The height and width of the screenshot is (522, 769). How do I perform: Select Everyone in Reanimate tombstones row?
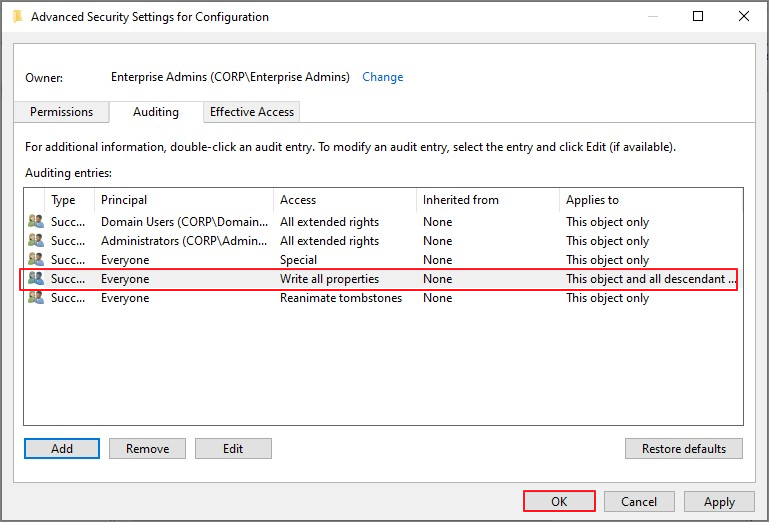tap(125, 298)
